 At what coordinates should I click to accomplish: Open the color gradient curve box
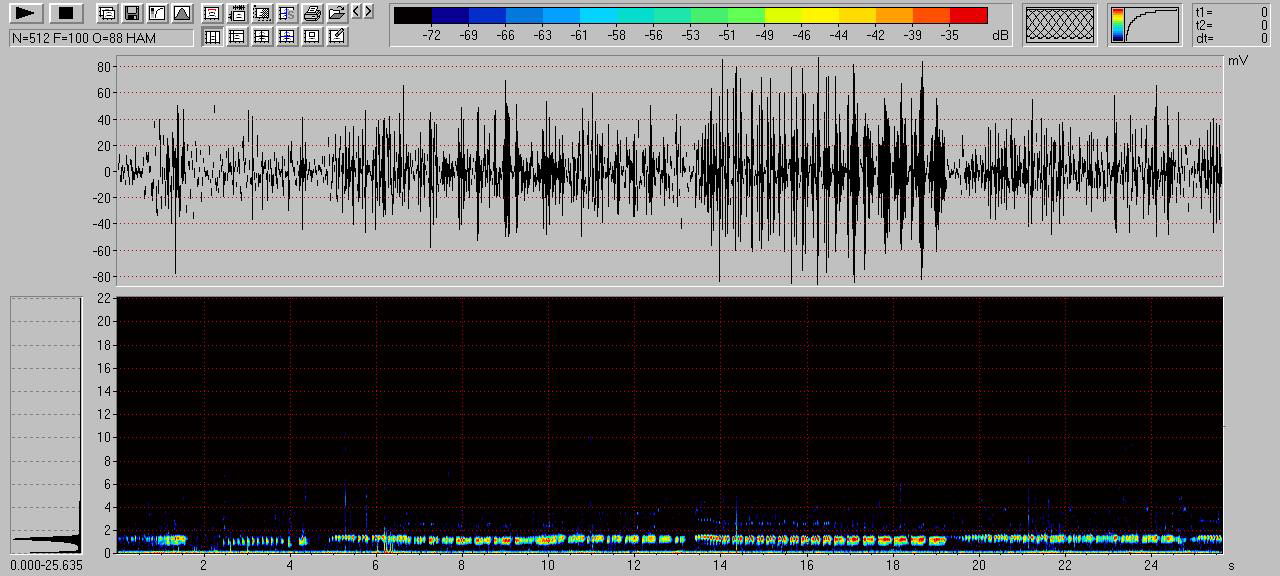(1144, 25)
